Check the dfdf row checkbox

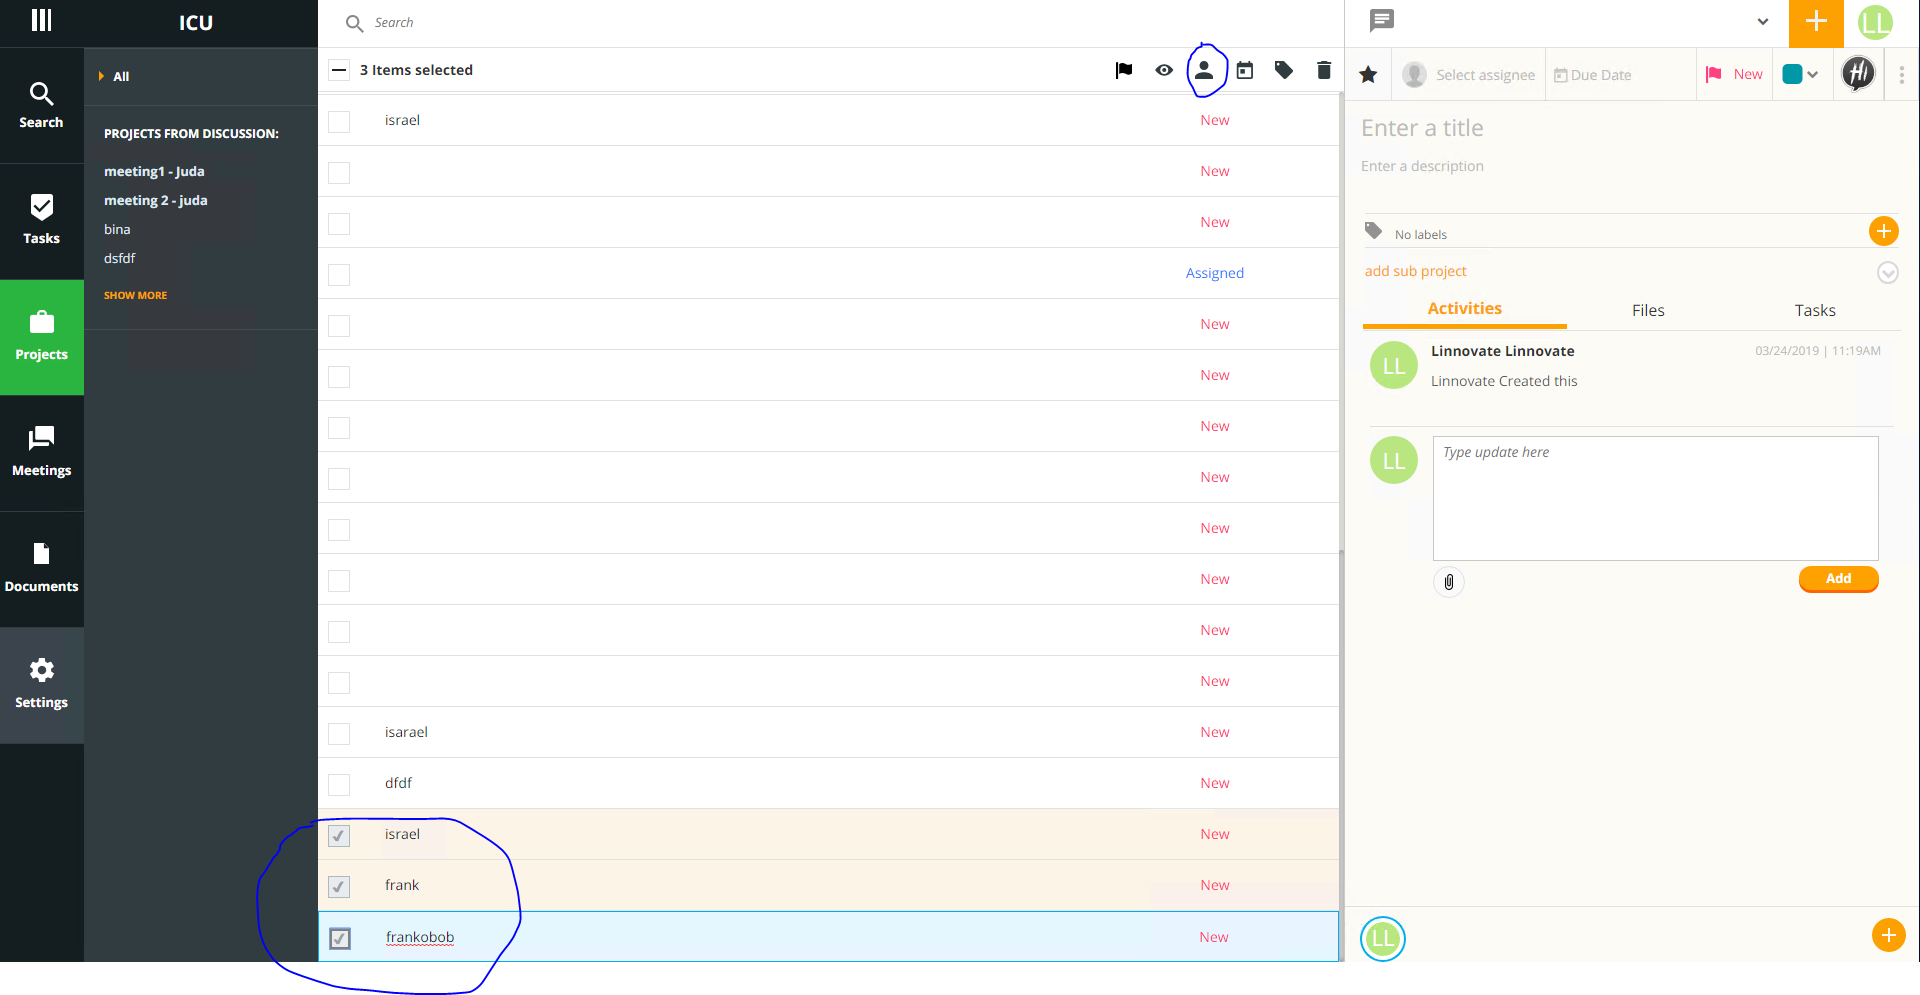pyautogui.click(x=339, y=784)
